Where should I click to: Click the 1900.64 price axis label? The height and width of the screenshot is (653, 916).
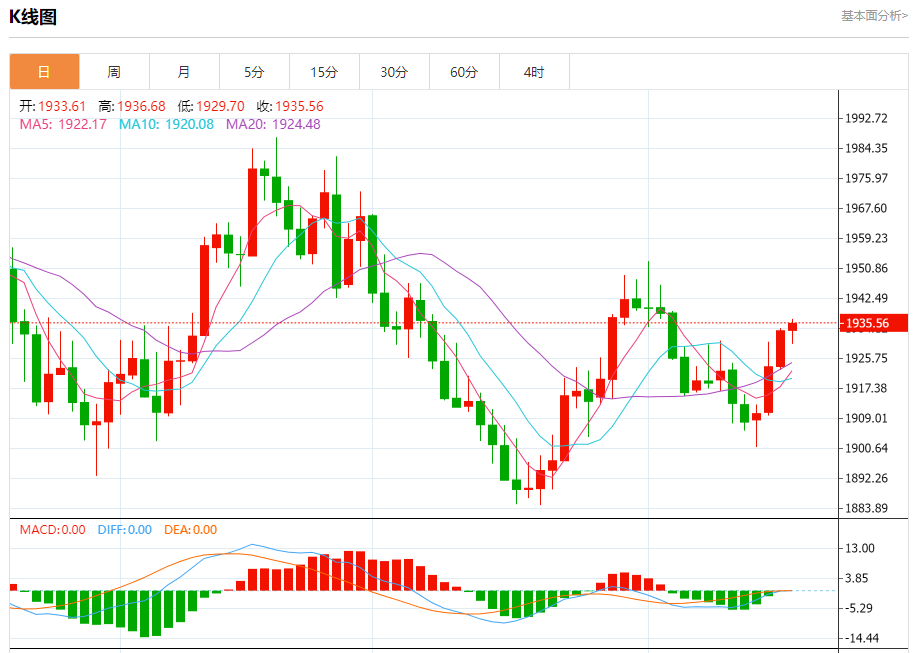[x=866, y=449]
